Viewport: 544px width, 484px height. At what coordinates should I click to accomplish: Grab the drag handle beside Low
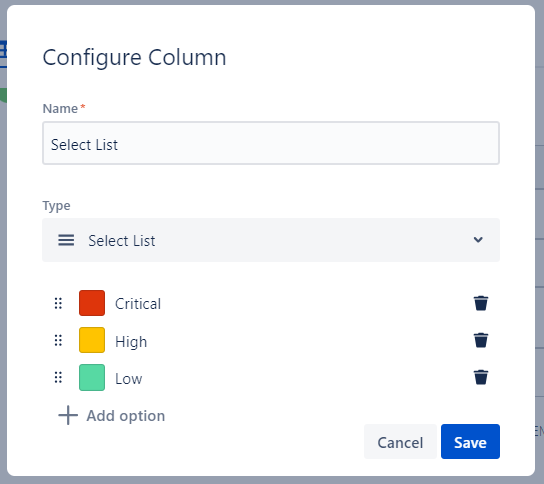[x=58, y=377]
